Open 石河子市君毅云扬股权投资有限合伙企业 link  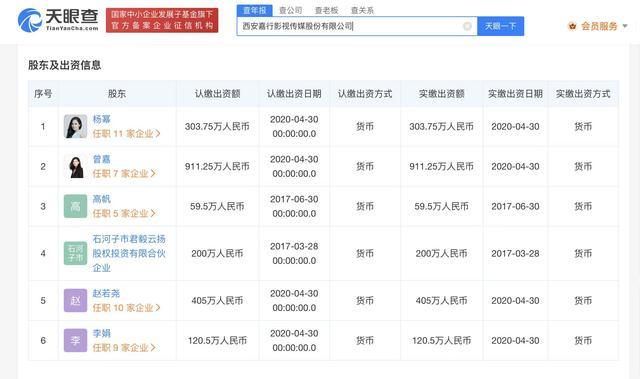129,253
